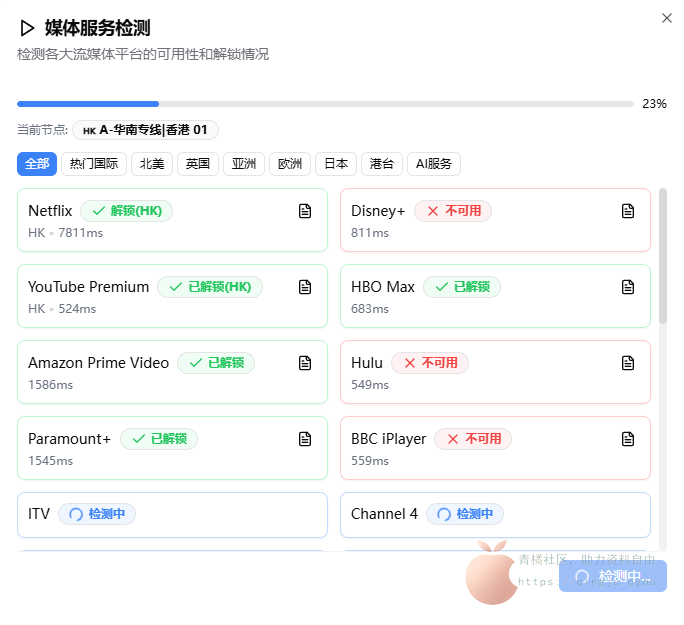Image resolution: width=684 pixels, height=625 pixels.
Task: Click BBC iPlayer 不可用 status badge
Action: (473, 439)
